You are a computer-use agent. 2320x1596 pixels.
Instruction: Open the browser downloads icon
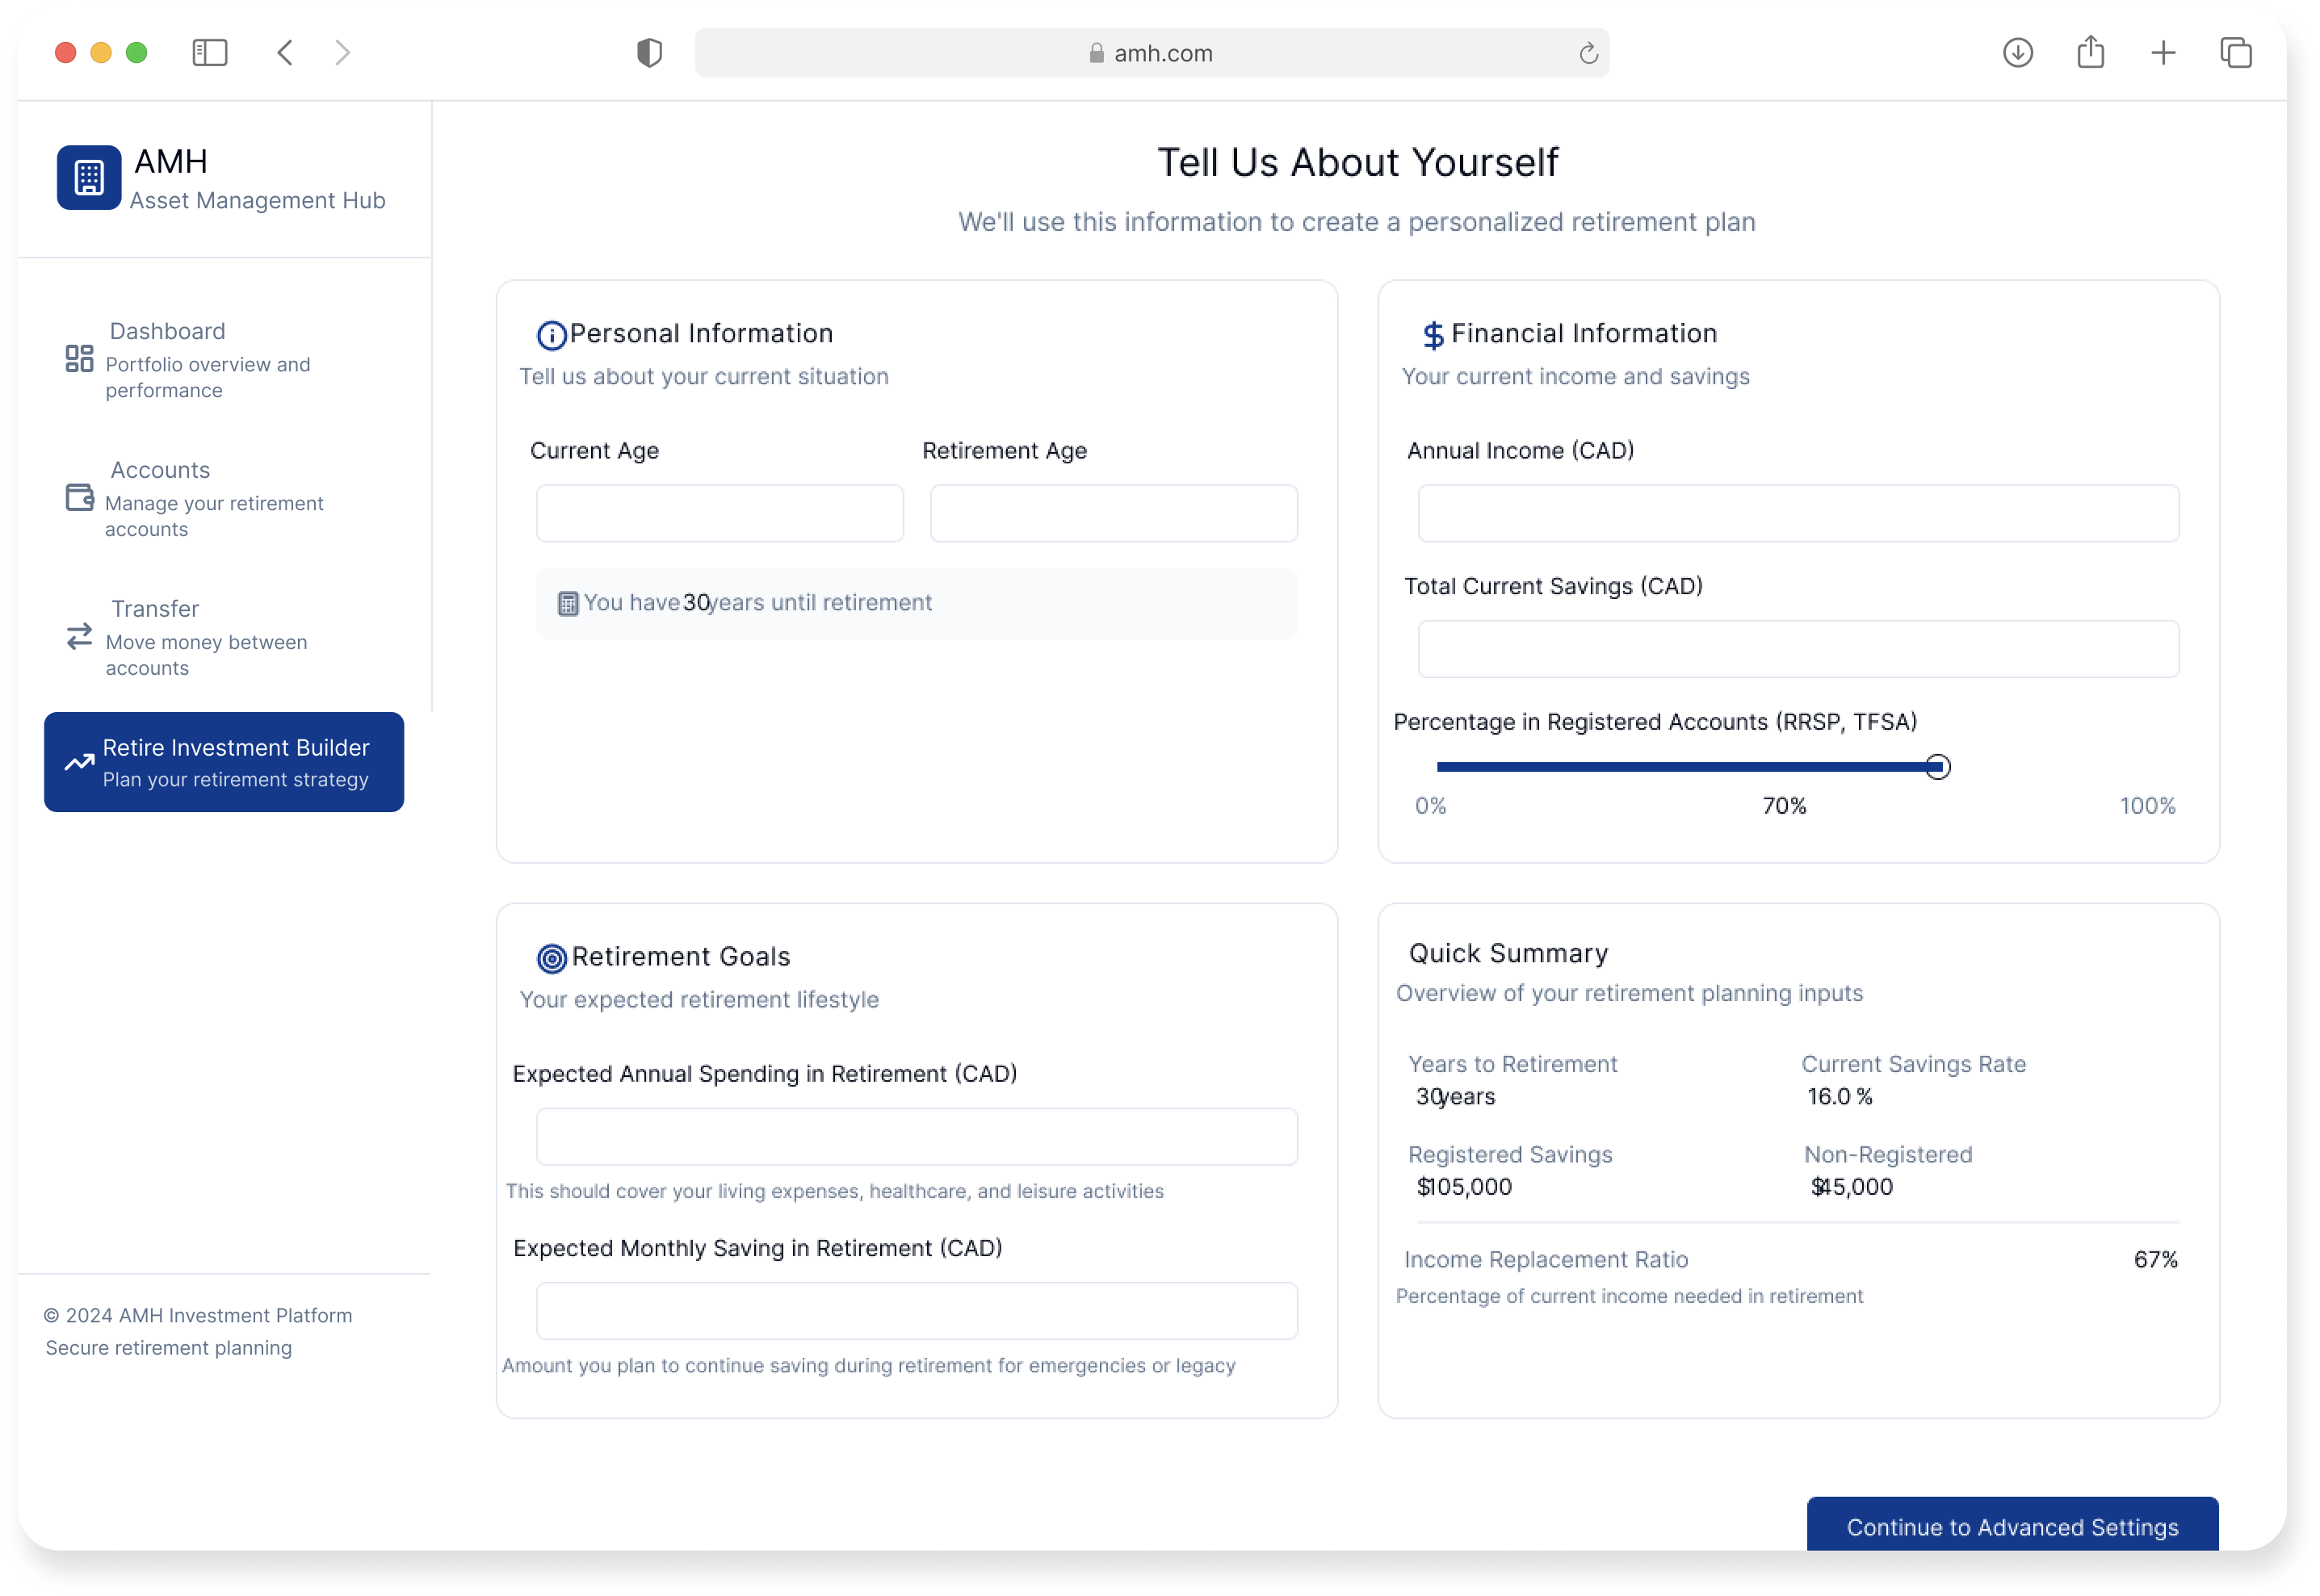[2017, 53]
